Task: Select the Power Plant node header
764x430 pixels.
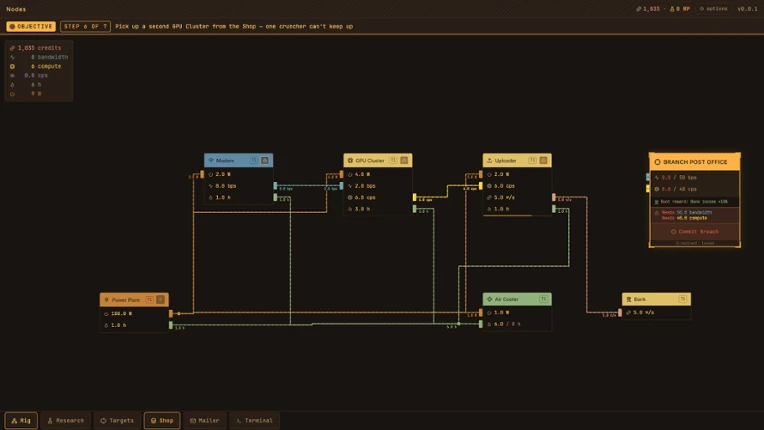Action: point(134,299)
